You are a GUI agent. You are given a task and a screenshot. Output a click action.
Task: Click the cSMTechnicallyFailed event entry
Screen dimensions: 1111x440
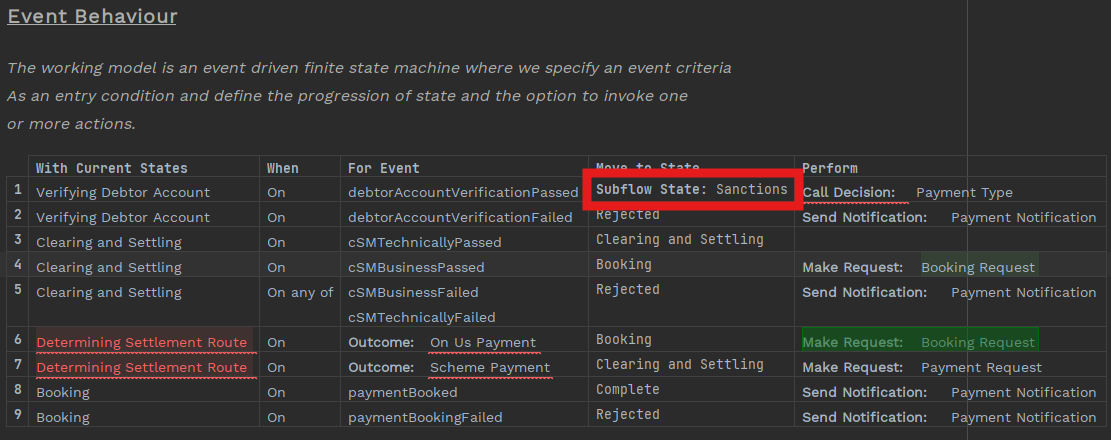point(421,317)
